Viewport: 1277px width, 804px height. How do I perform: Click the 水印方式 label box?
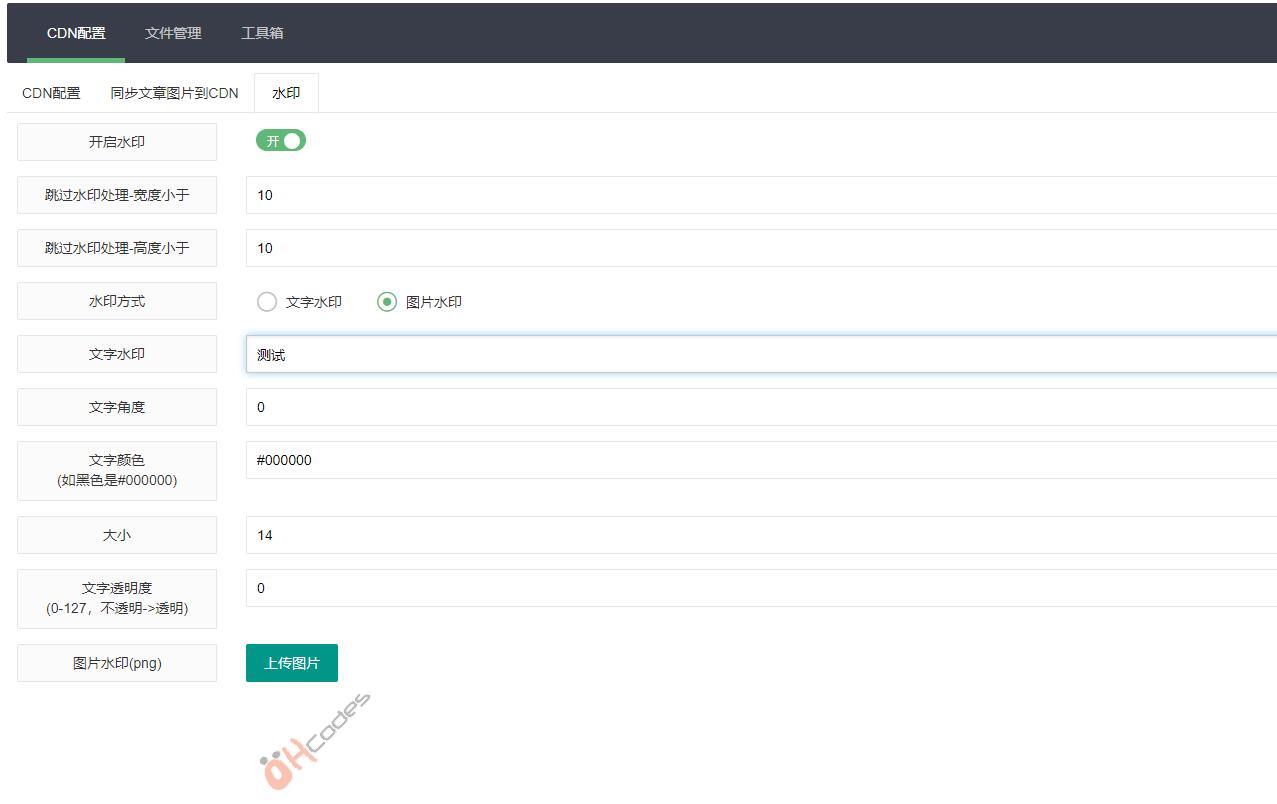pyautogui.click(x=117, y=301)
